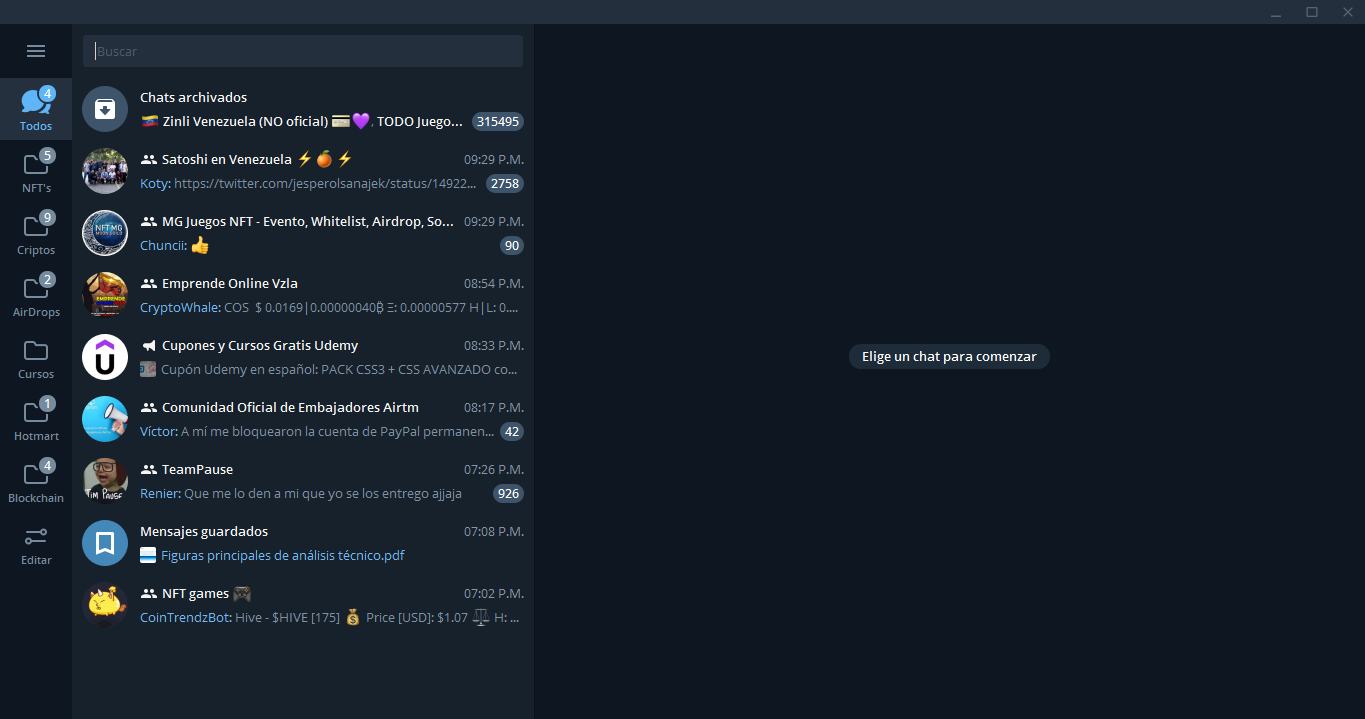Open the Blockchain folder

click(x=36, y=481)
